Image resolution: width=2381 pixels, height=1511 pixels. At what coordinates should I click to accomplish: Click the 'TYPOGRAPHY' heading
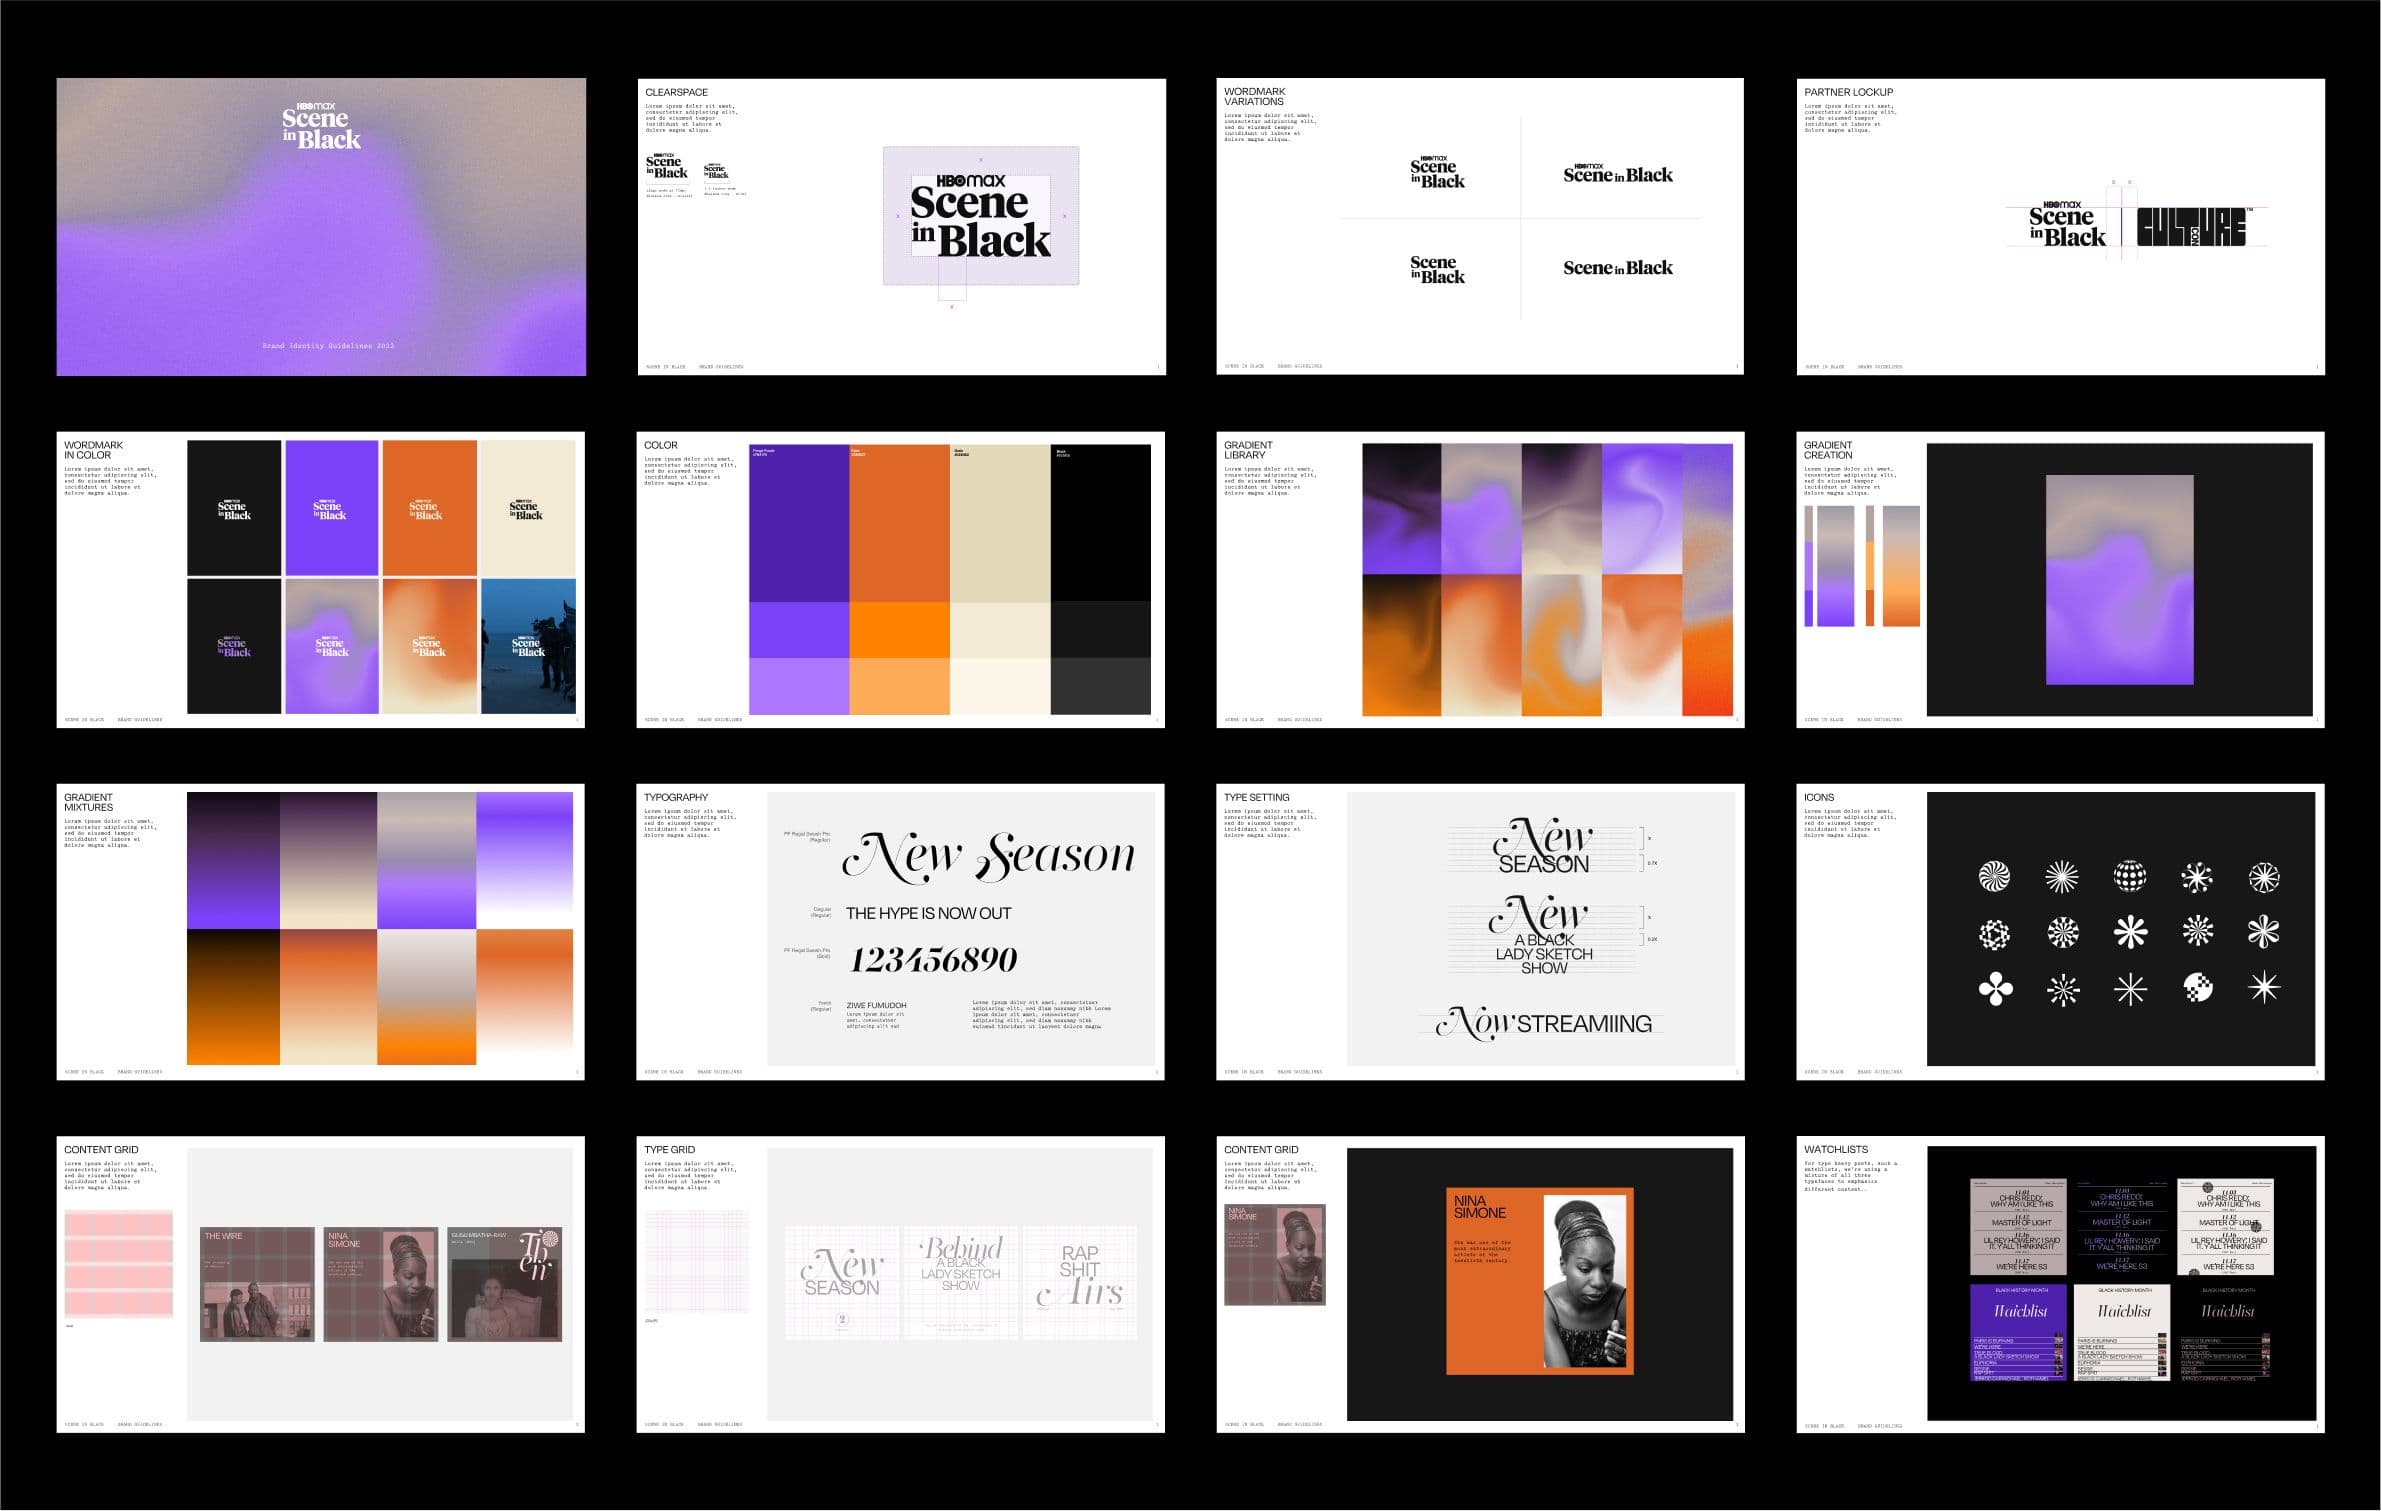tap(676, 797)
